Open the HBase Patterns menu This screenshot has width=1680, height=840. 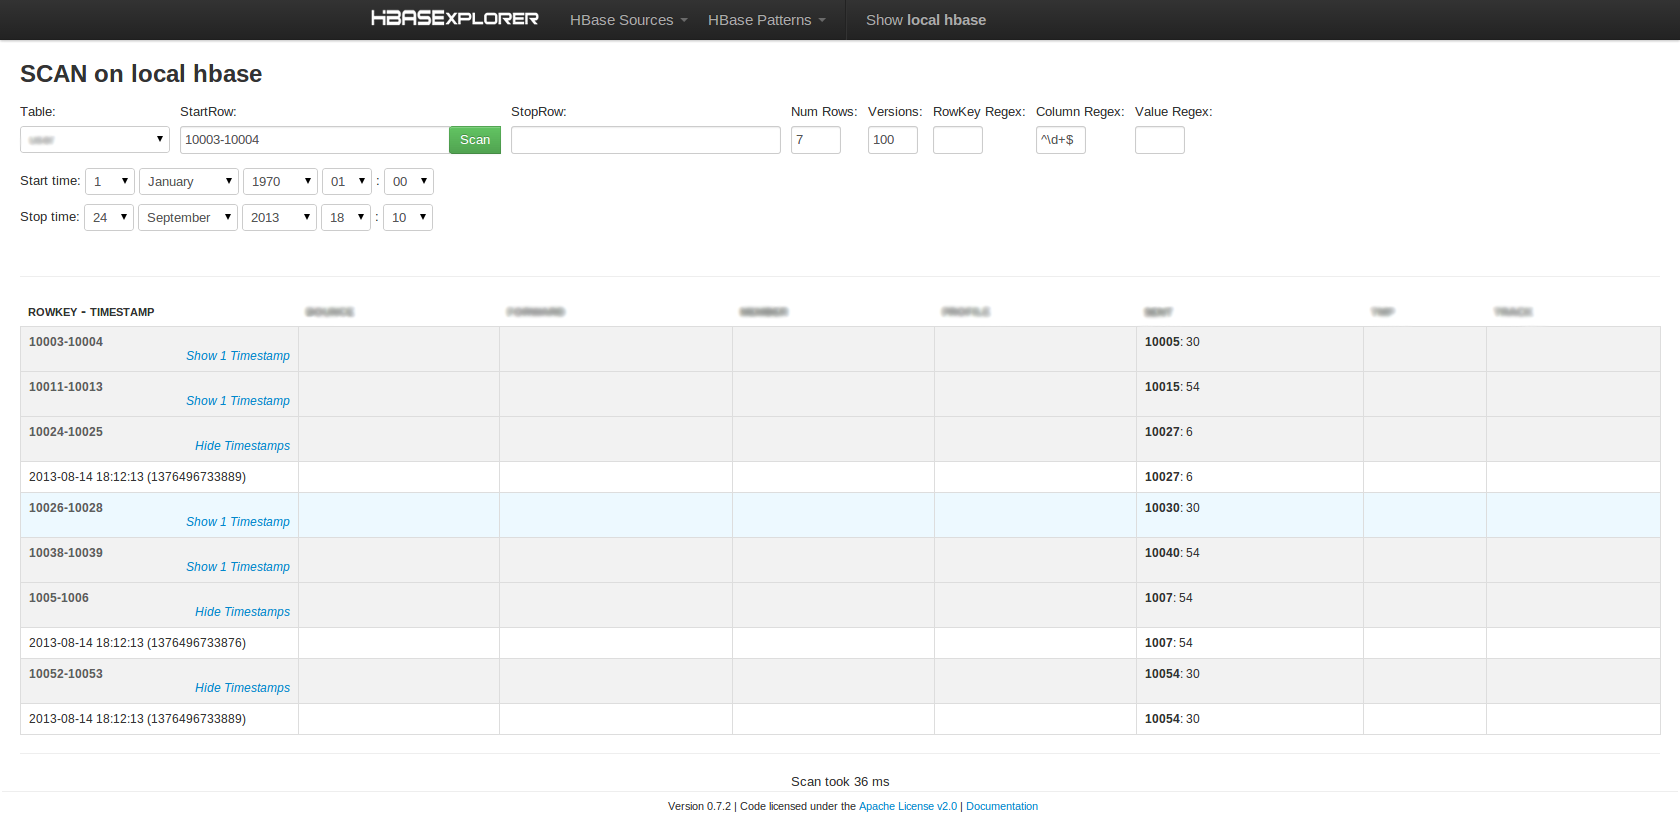tap(766, 20)
